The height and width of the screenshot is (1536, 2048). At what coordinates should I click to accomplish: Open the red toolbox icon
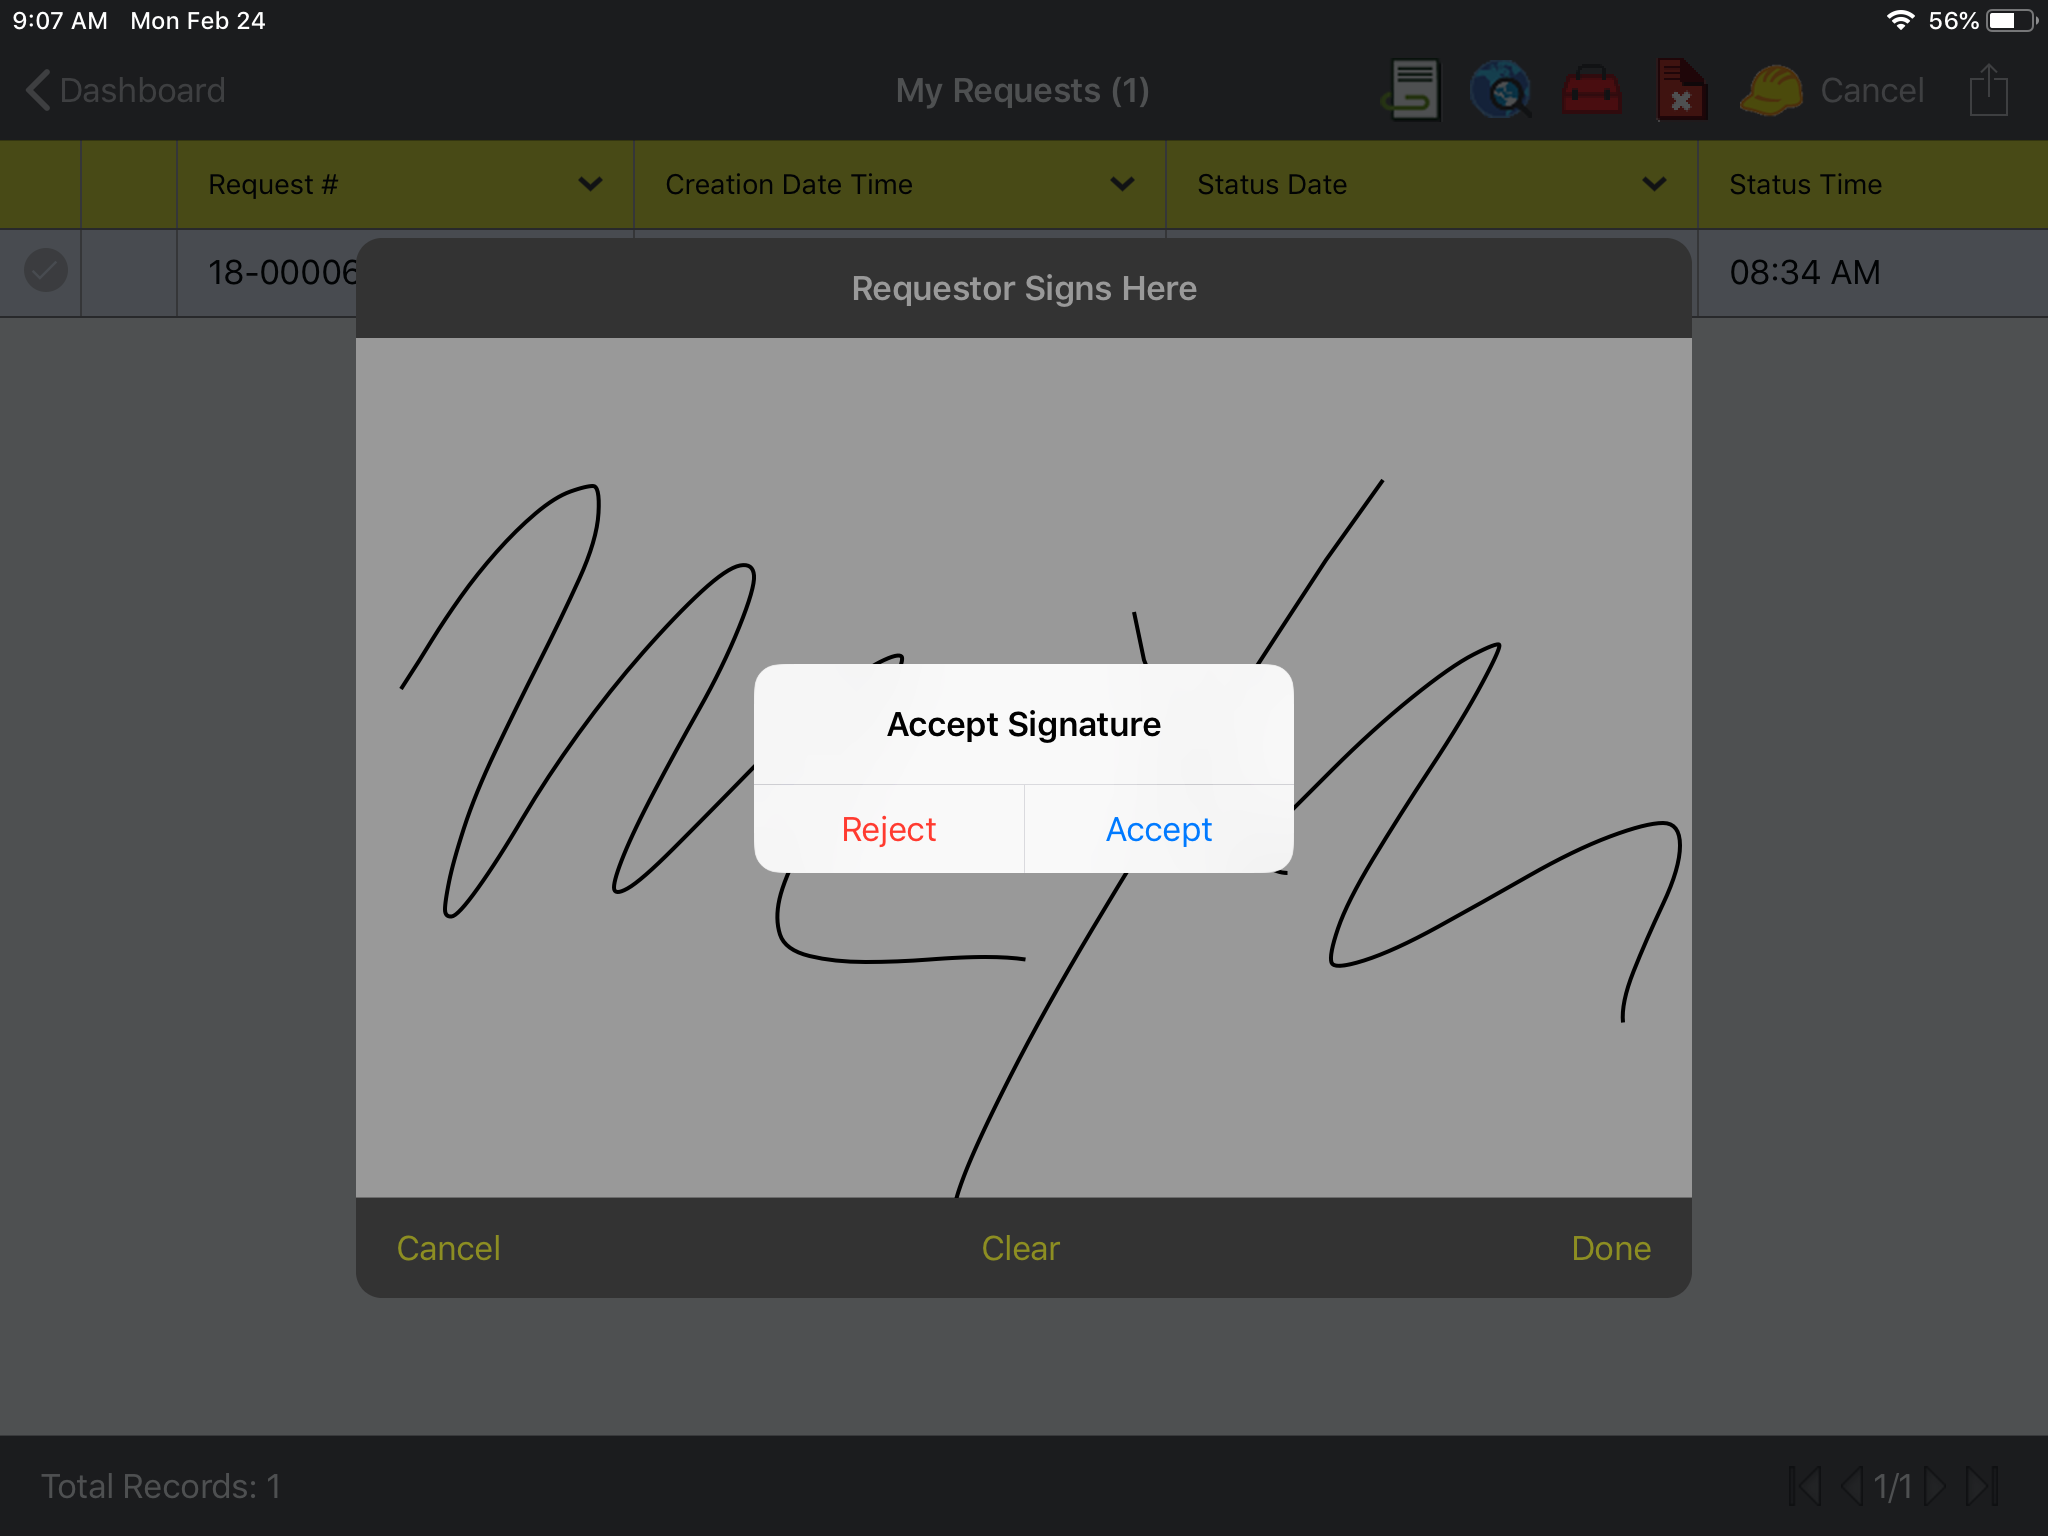(x=1592, y=90)
